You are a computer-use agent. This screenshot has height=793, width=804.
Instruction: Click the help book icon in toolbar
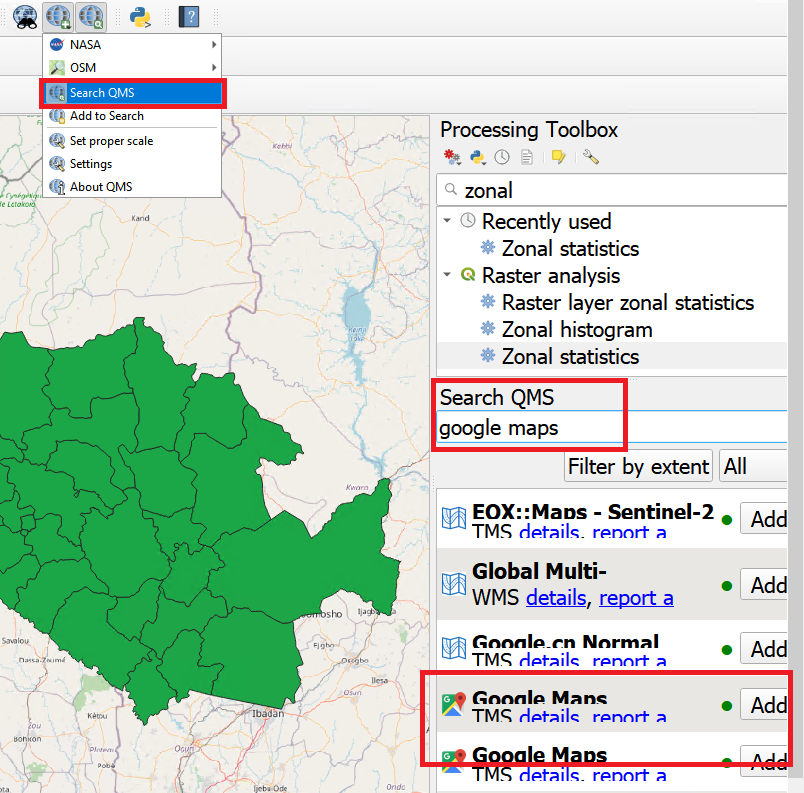point(189,17)
